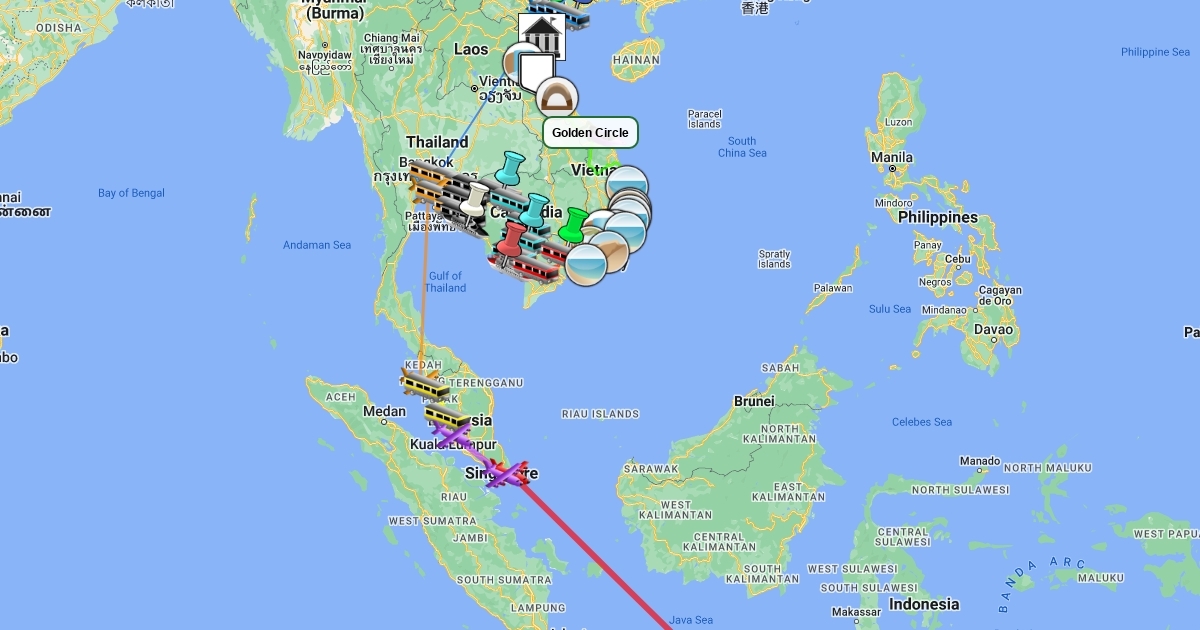Image resolution: width=1200 pixels, height=630 pixels.
Task: Click the white shield-shaped marker near Laos
Action: 538,71
